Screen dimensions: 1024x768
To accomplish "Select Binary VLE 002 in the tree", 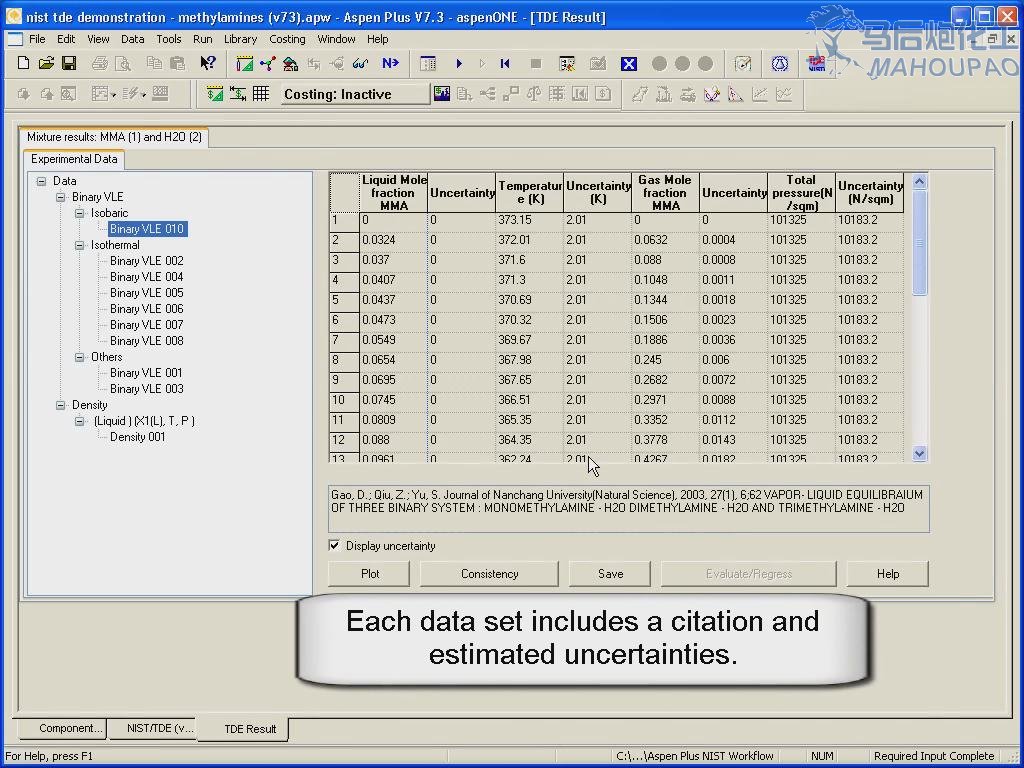I will pos(146,261).
